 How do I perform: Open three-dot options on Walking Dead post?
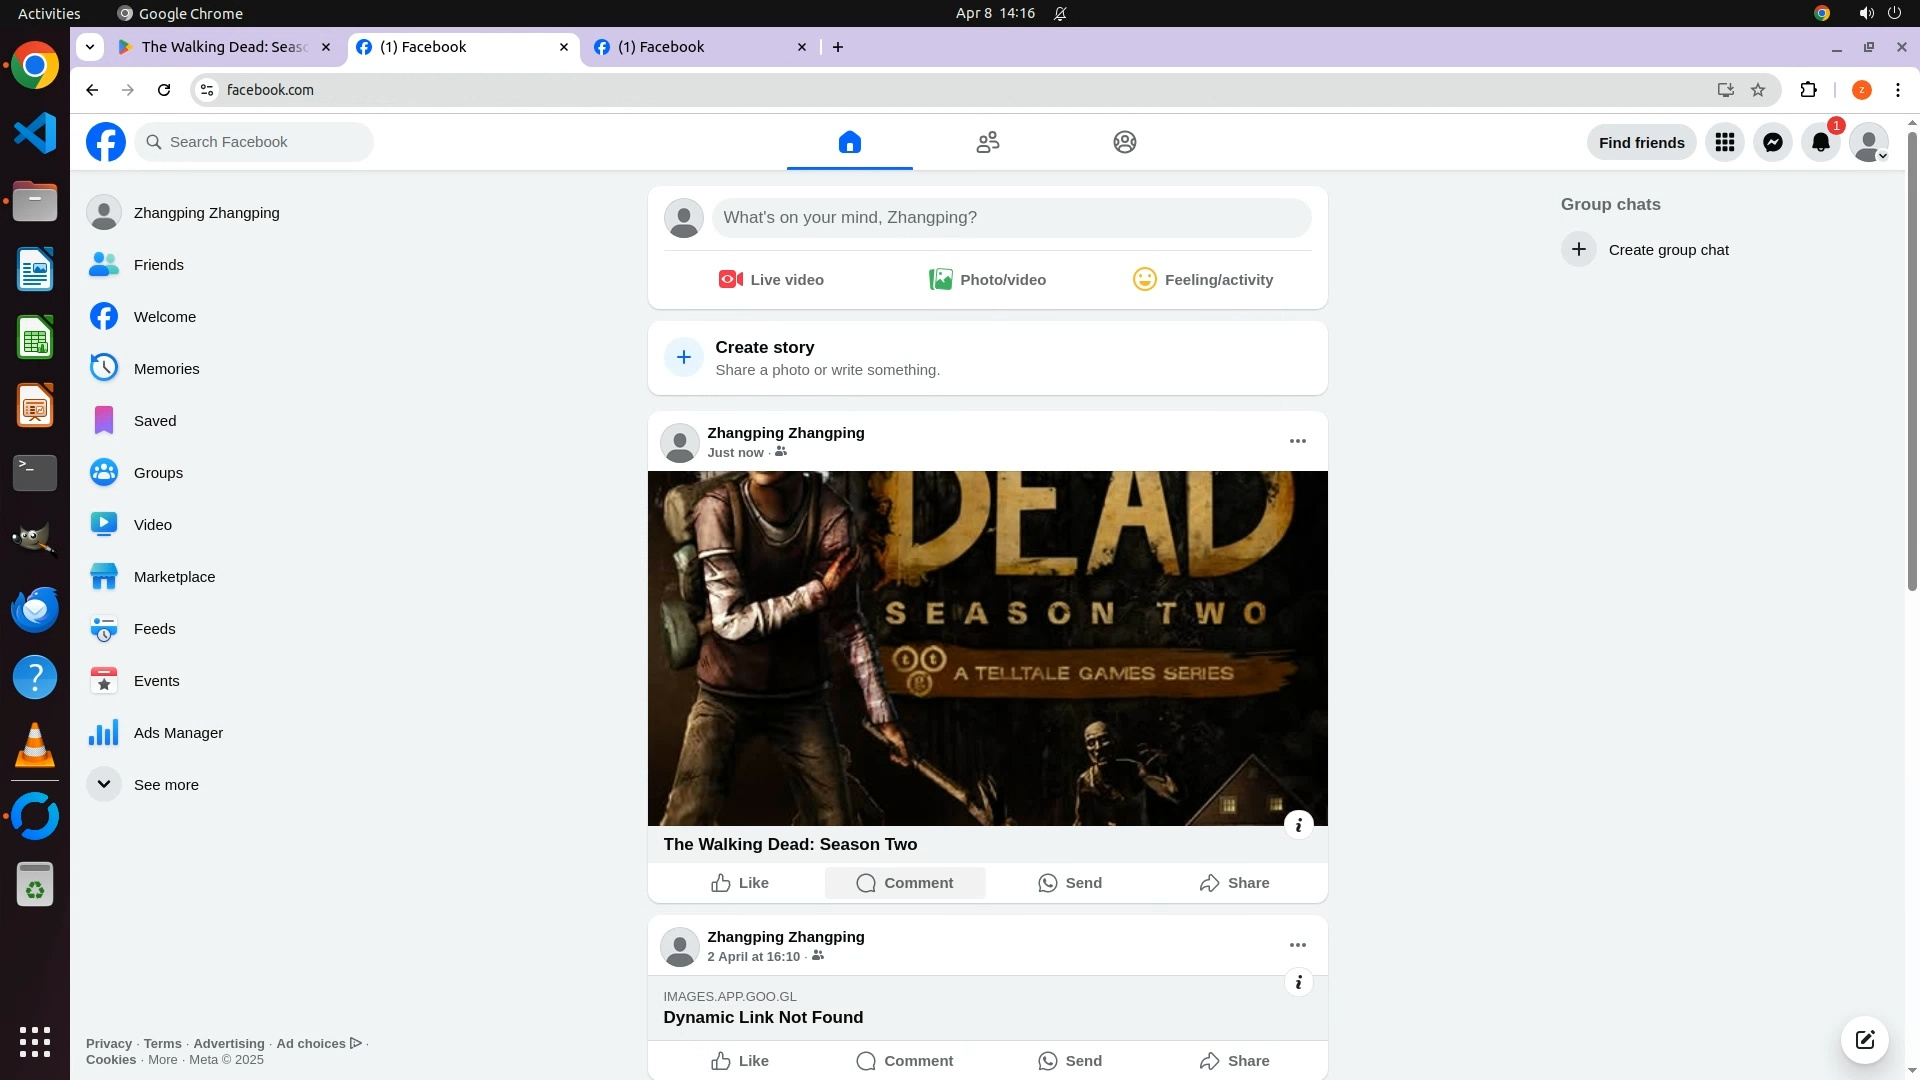coord(1297,441)
